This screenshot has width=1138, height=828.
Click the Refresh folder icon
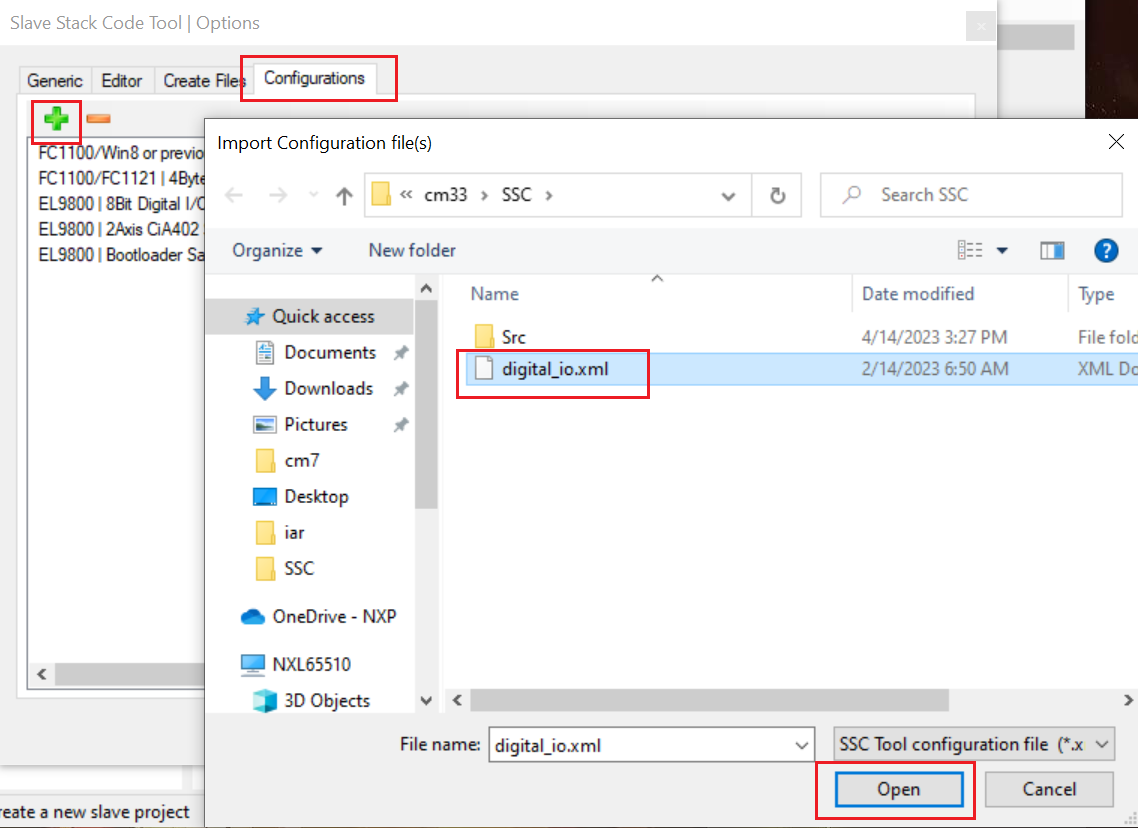coord(777,196)
